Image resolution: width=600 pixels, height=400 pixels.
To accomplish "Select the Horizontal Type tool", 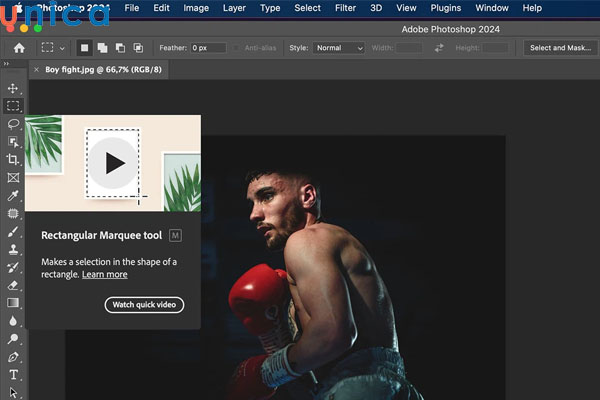I will tap(13, 375).
